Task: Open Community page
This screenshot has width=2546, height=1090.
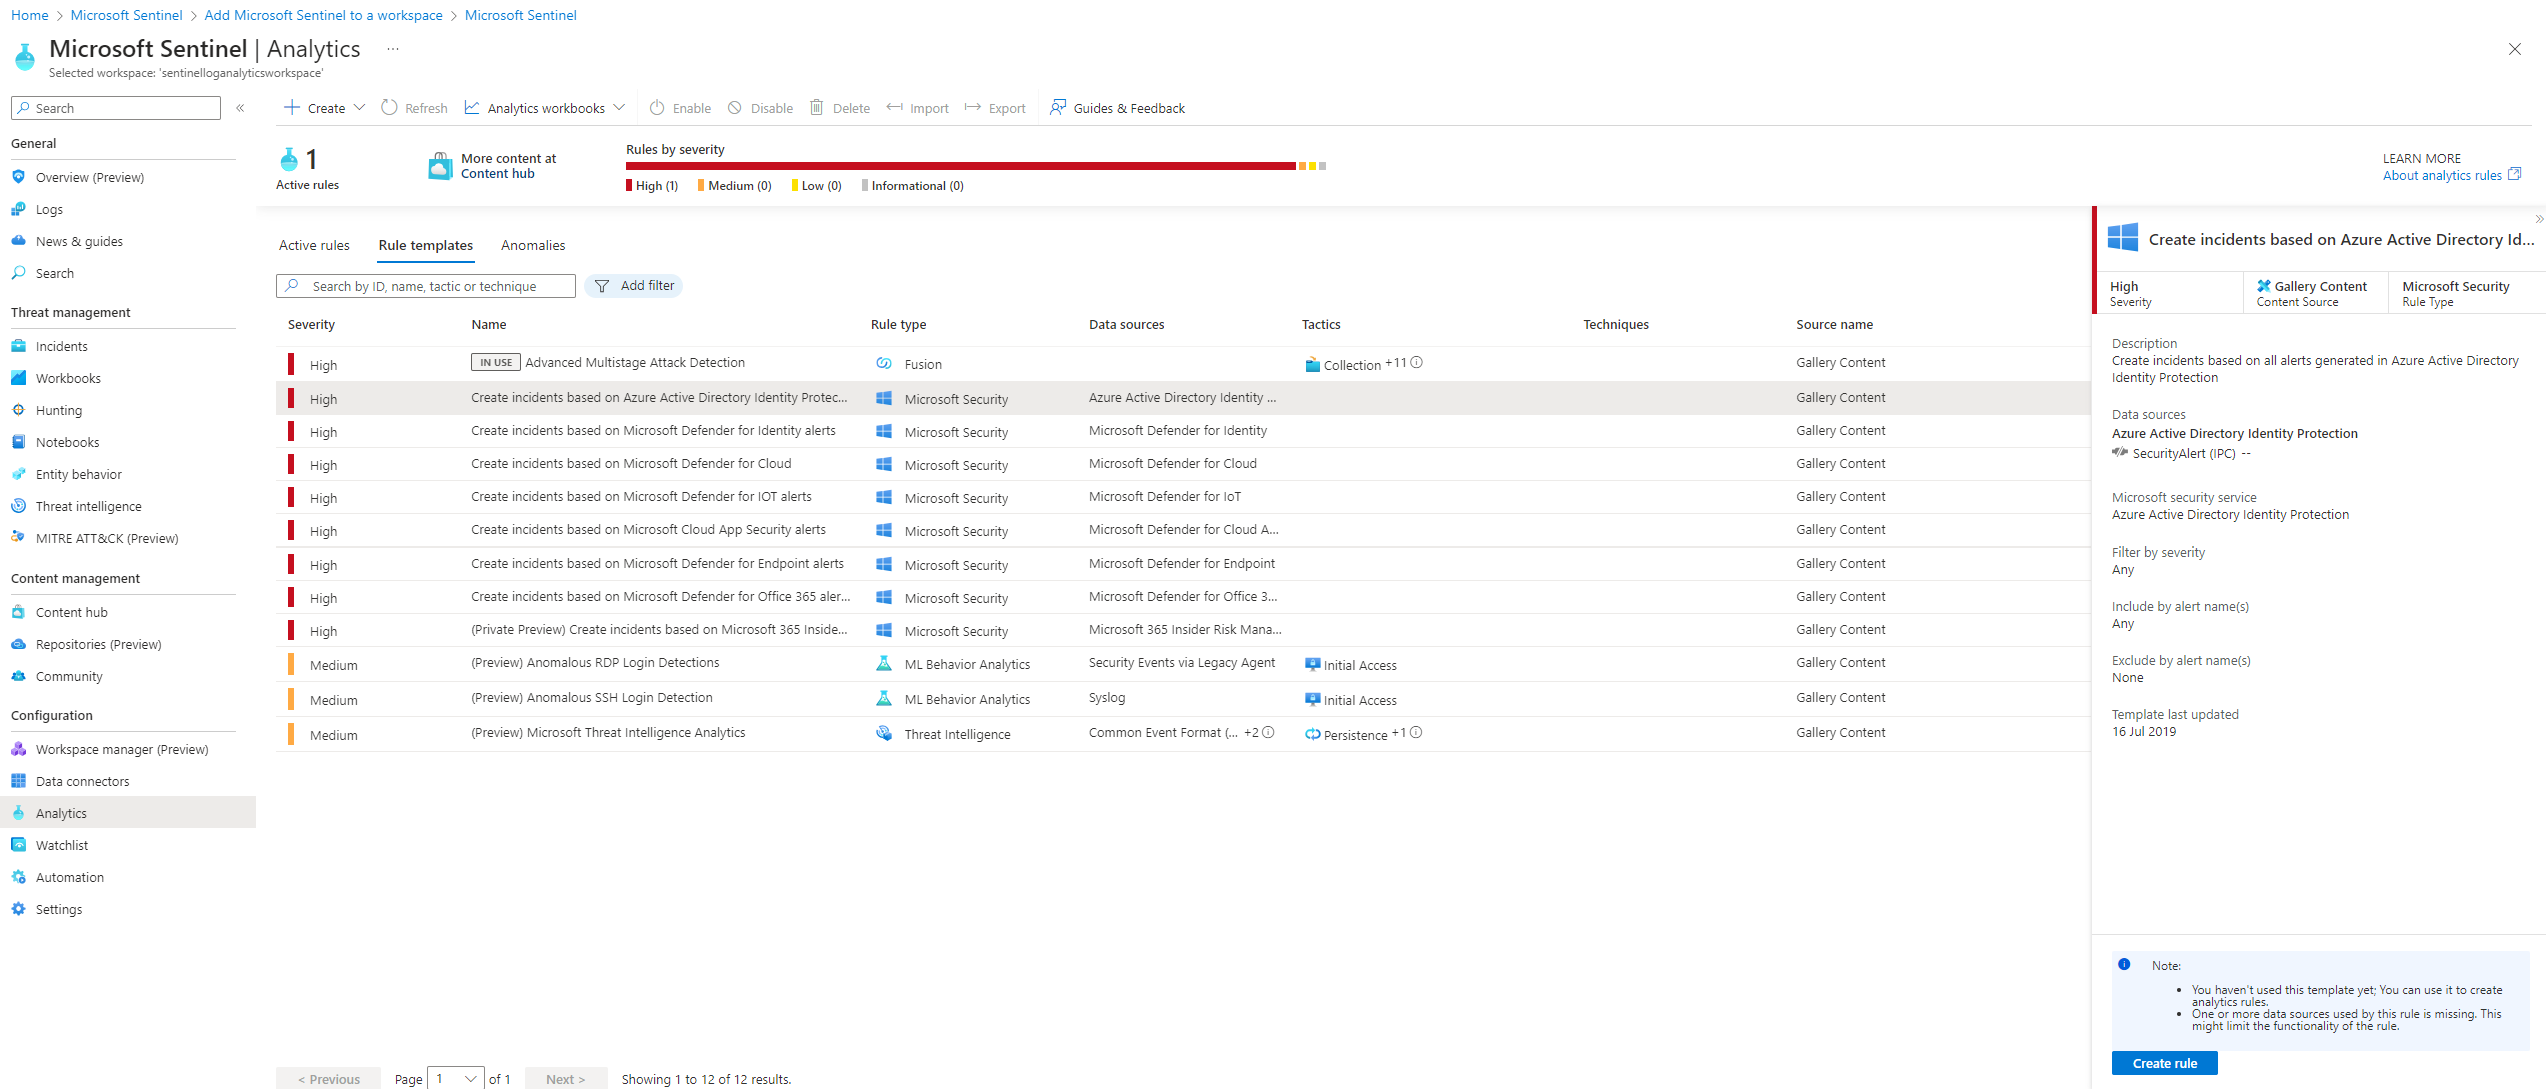Action: tap(69, 676)
